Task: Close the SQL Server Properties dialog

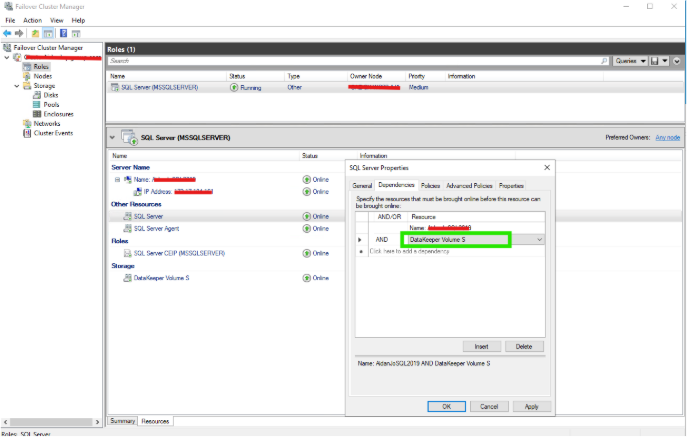Action: point(547,168)
